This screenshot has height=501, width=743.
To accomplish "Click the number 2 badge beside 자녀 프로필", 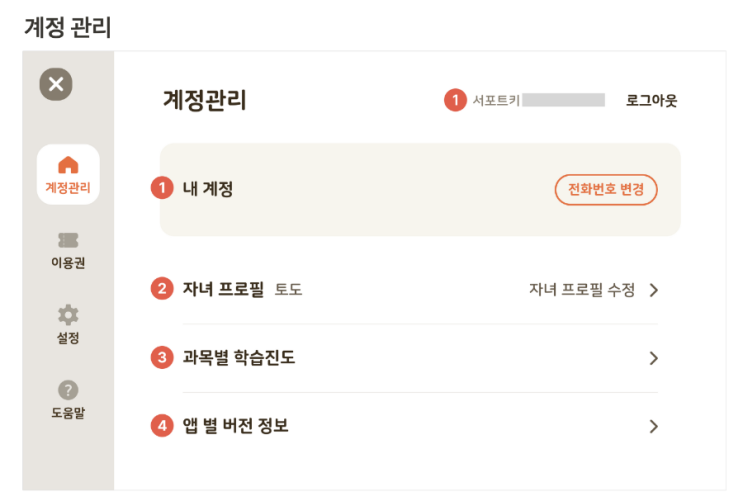I will (x=162, y=290).
